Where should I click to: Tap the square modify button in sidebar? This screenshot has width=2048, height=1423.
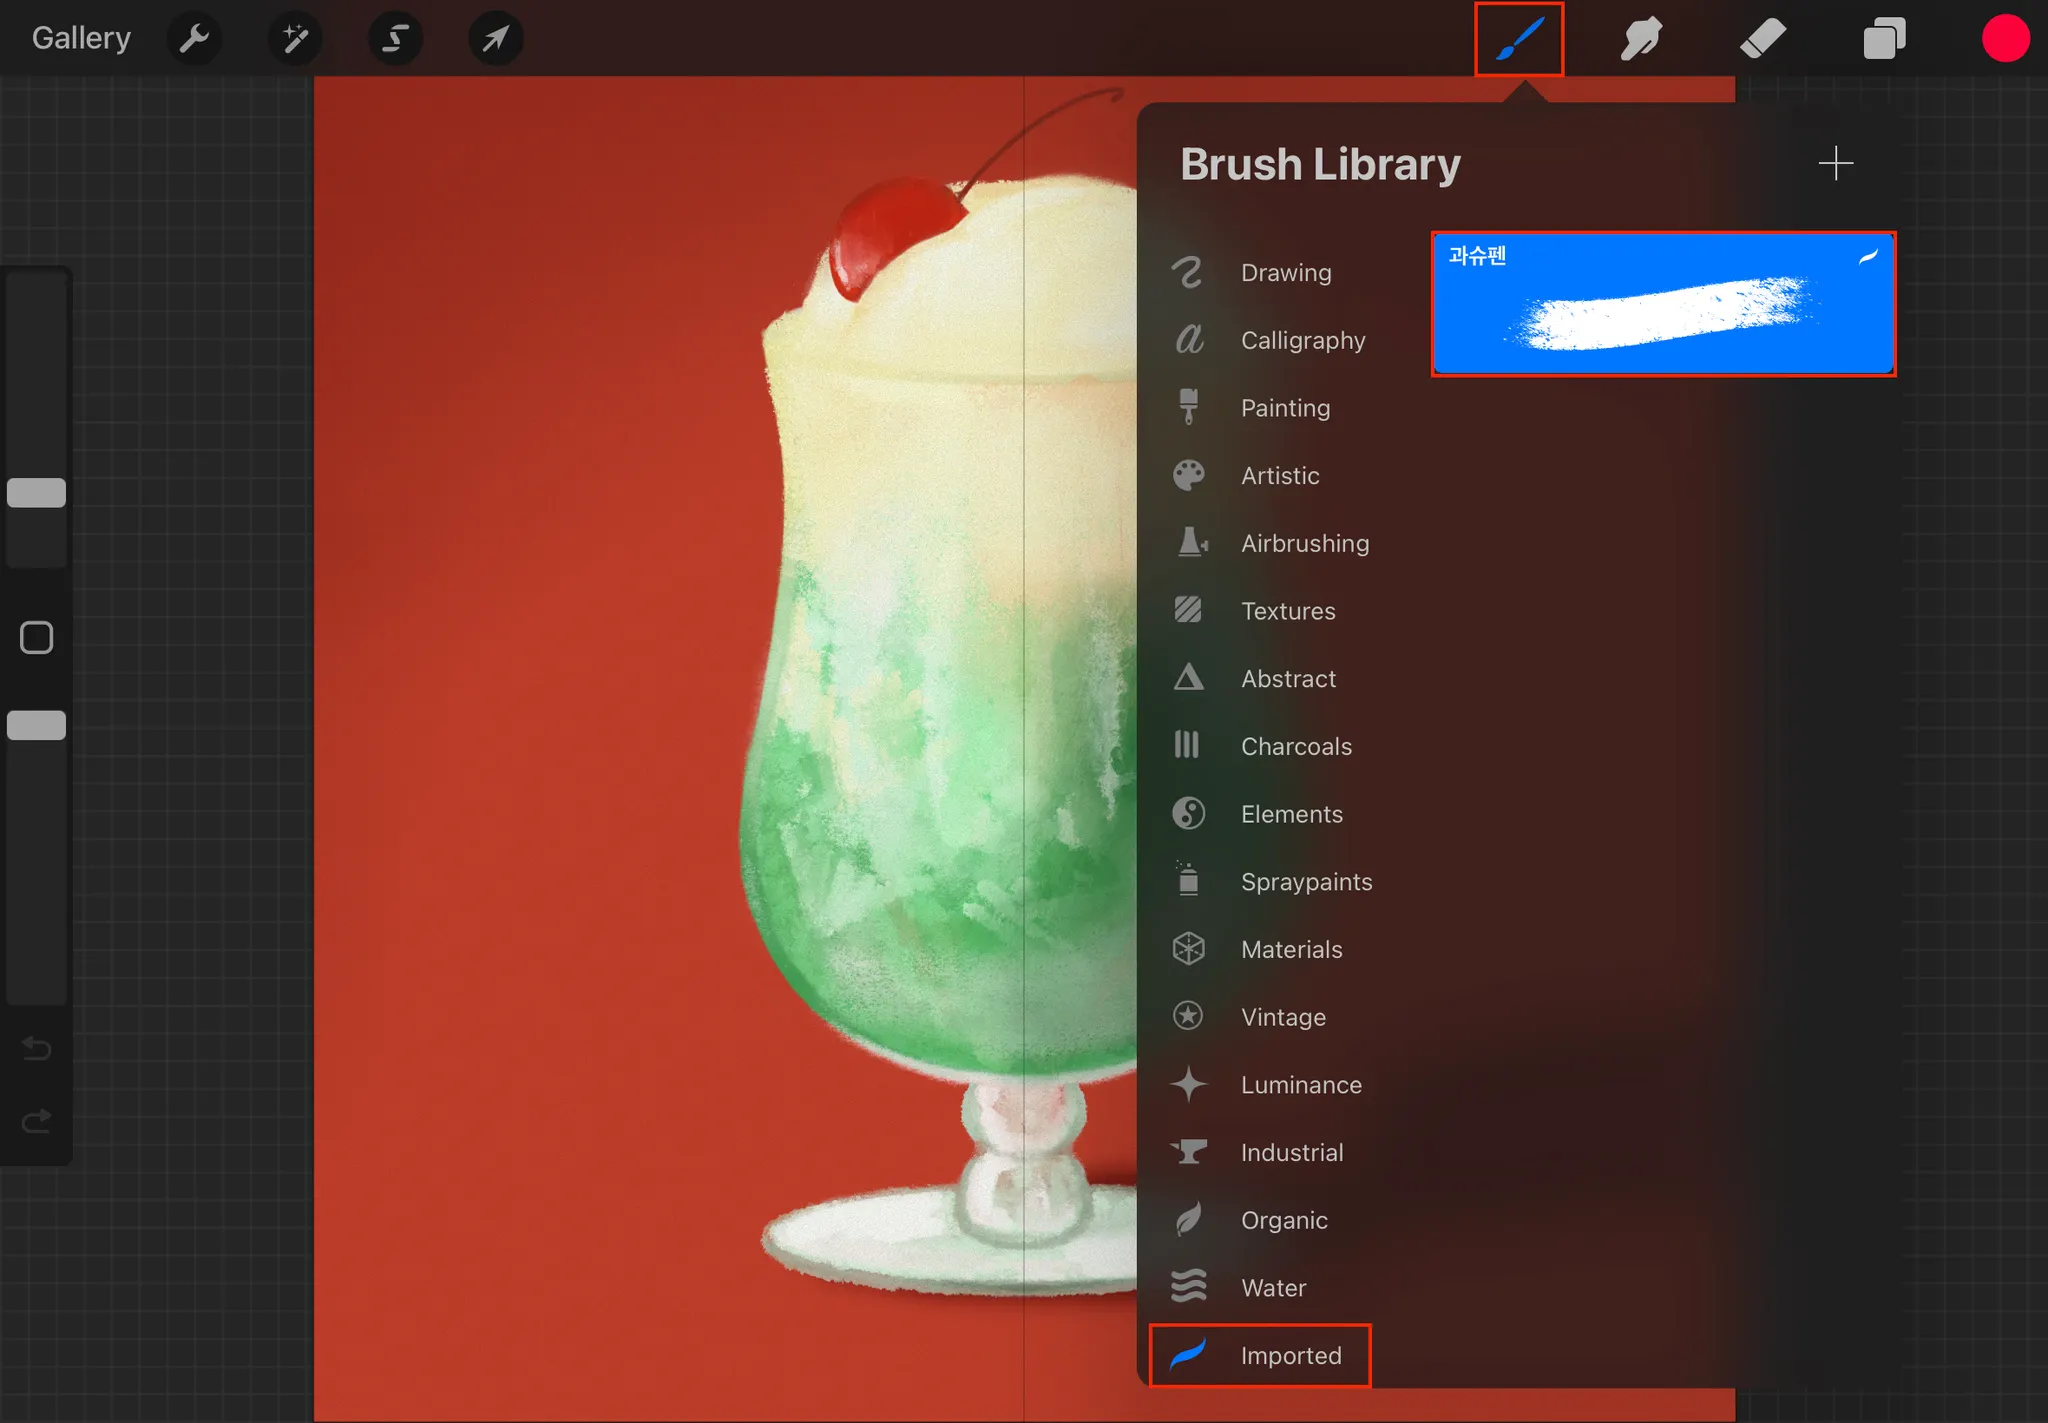tap(37, 637)
